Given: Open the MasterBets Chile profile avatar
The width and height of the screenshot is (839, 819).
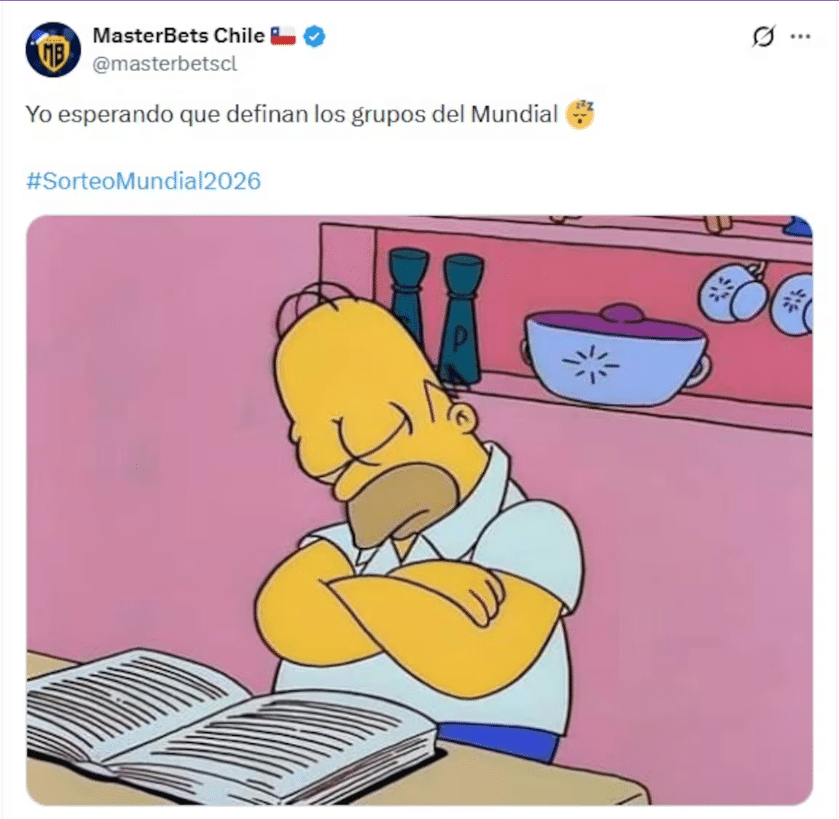Looking at the screenshot, I should coord(53,50).
